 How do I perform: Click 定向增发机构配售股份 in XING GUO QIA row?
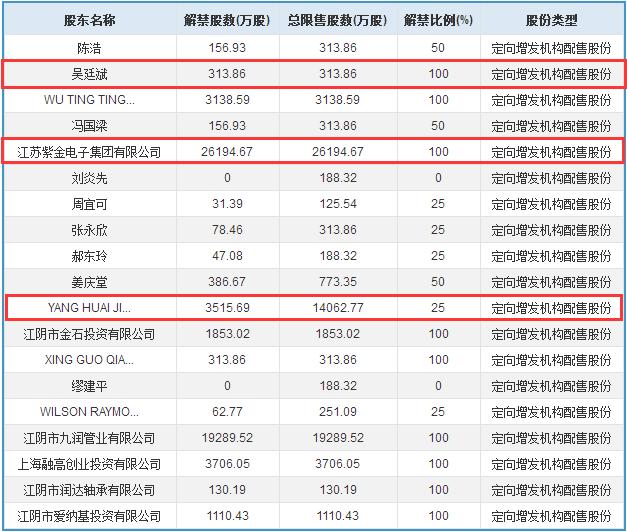551,360
